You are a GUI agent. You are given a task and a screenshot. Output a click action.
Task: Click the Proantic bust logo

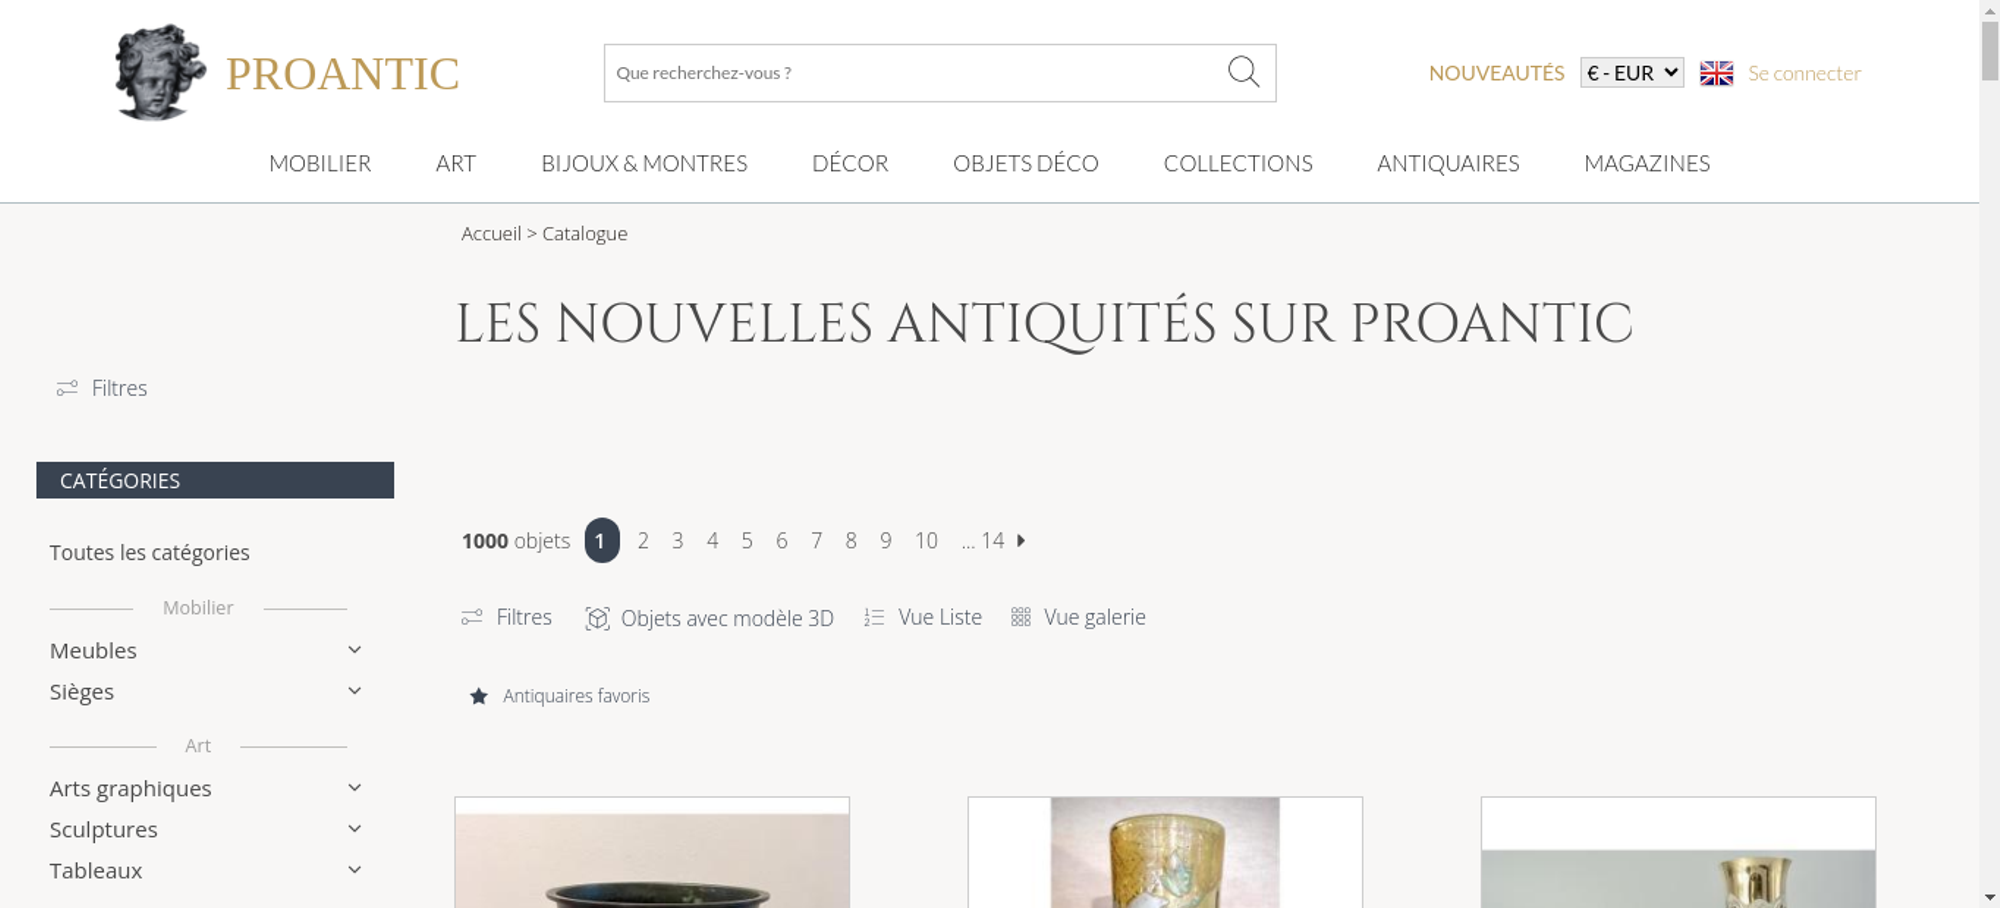click(x=160, y=72)
